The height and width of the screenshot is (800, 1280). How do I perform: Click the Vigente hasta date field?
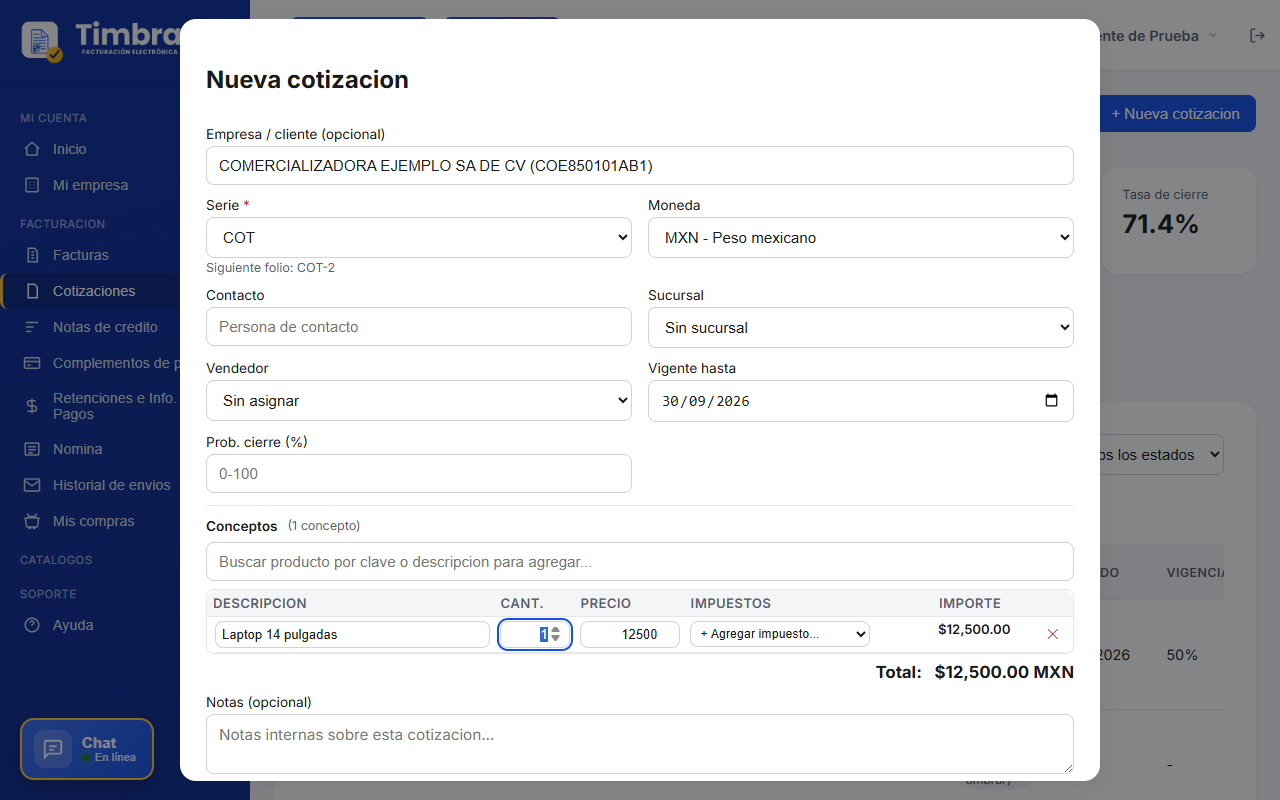pyautogui.click(x=861, y=401)
